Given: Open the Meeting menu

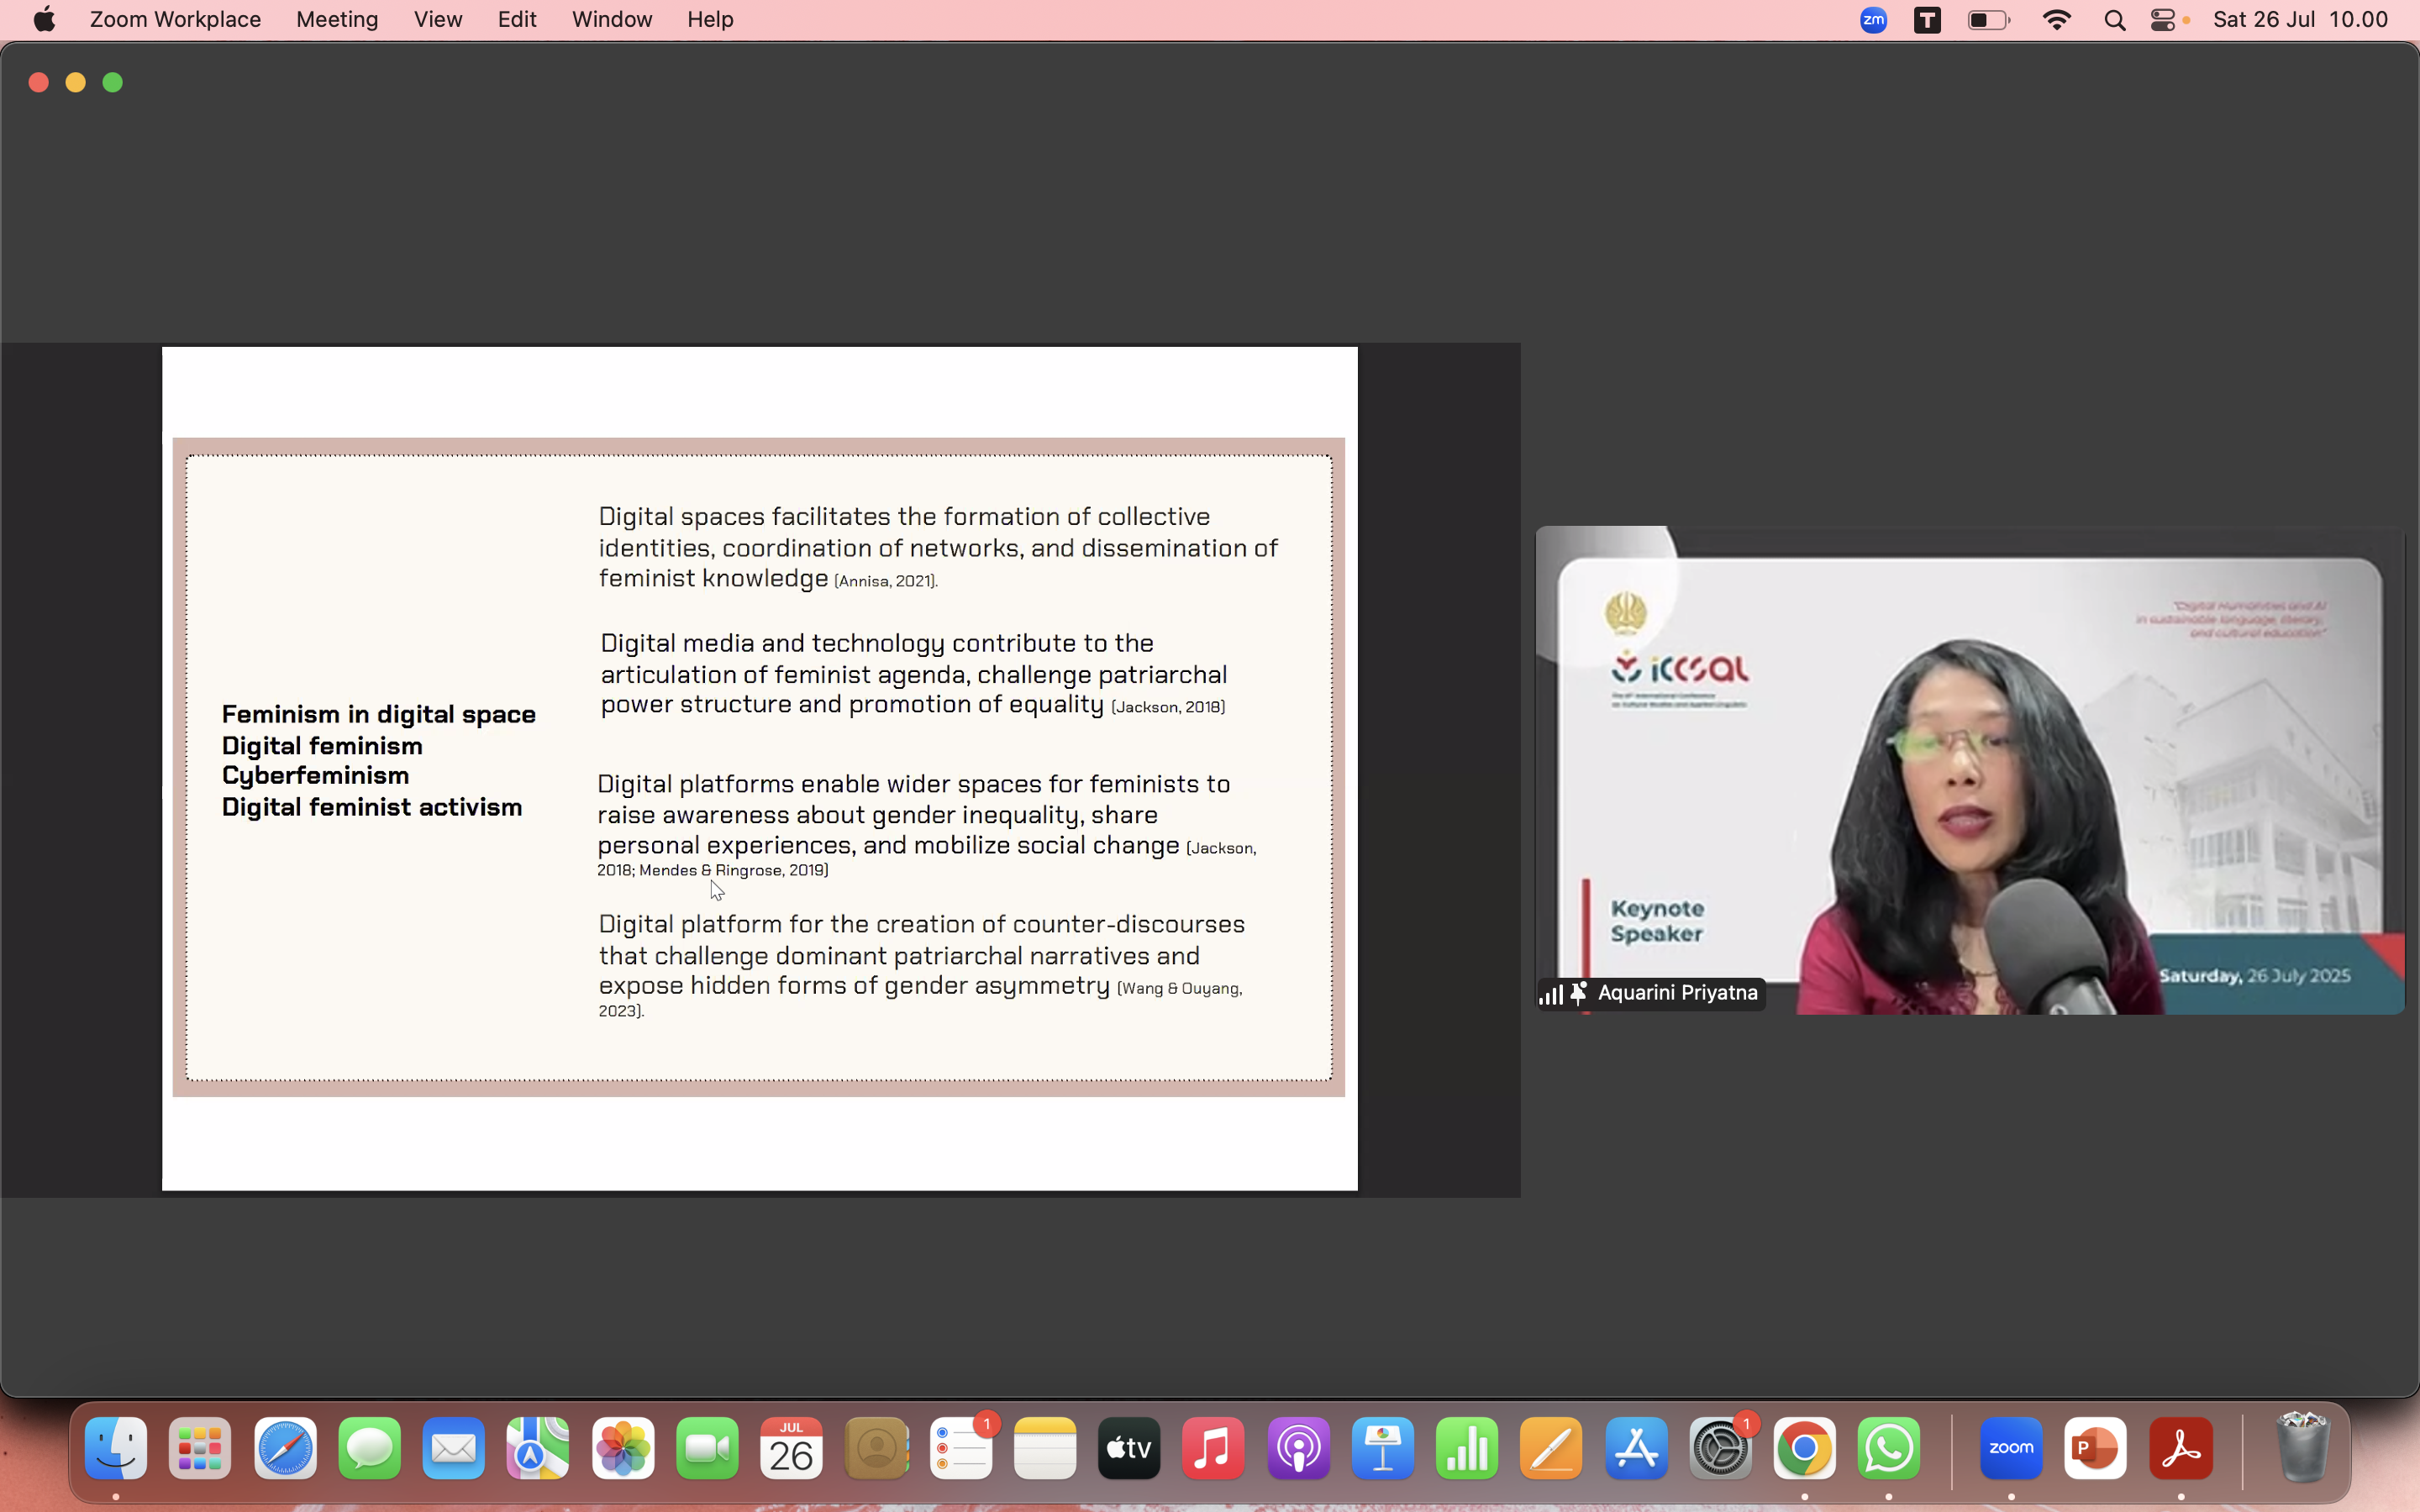Looking at the screenshot, I should tap(337, 20).
